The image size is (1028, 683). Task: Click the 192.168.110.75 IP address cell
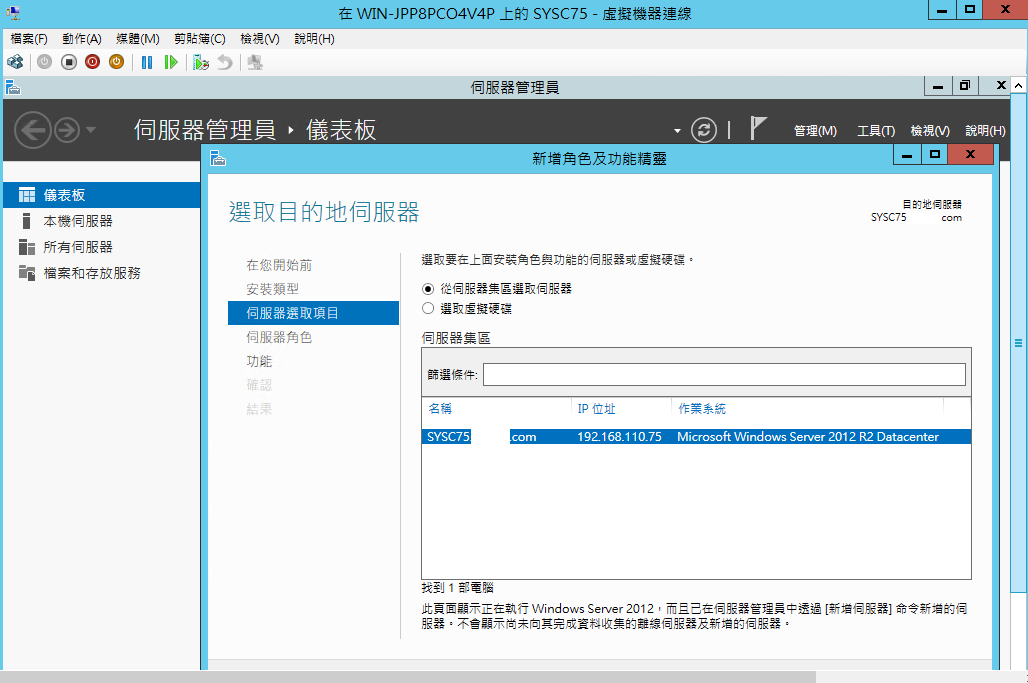[619, 437]
